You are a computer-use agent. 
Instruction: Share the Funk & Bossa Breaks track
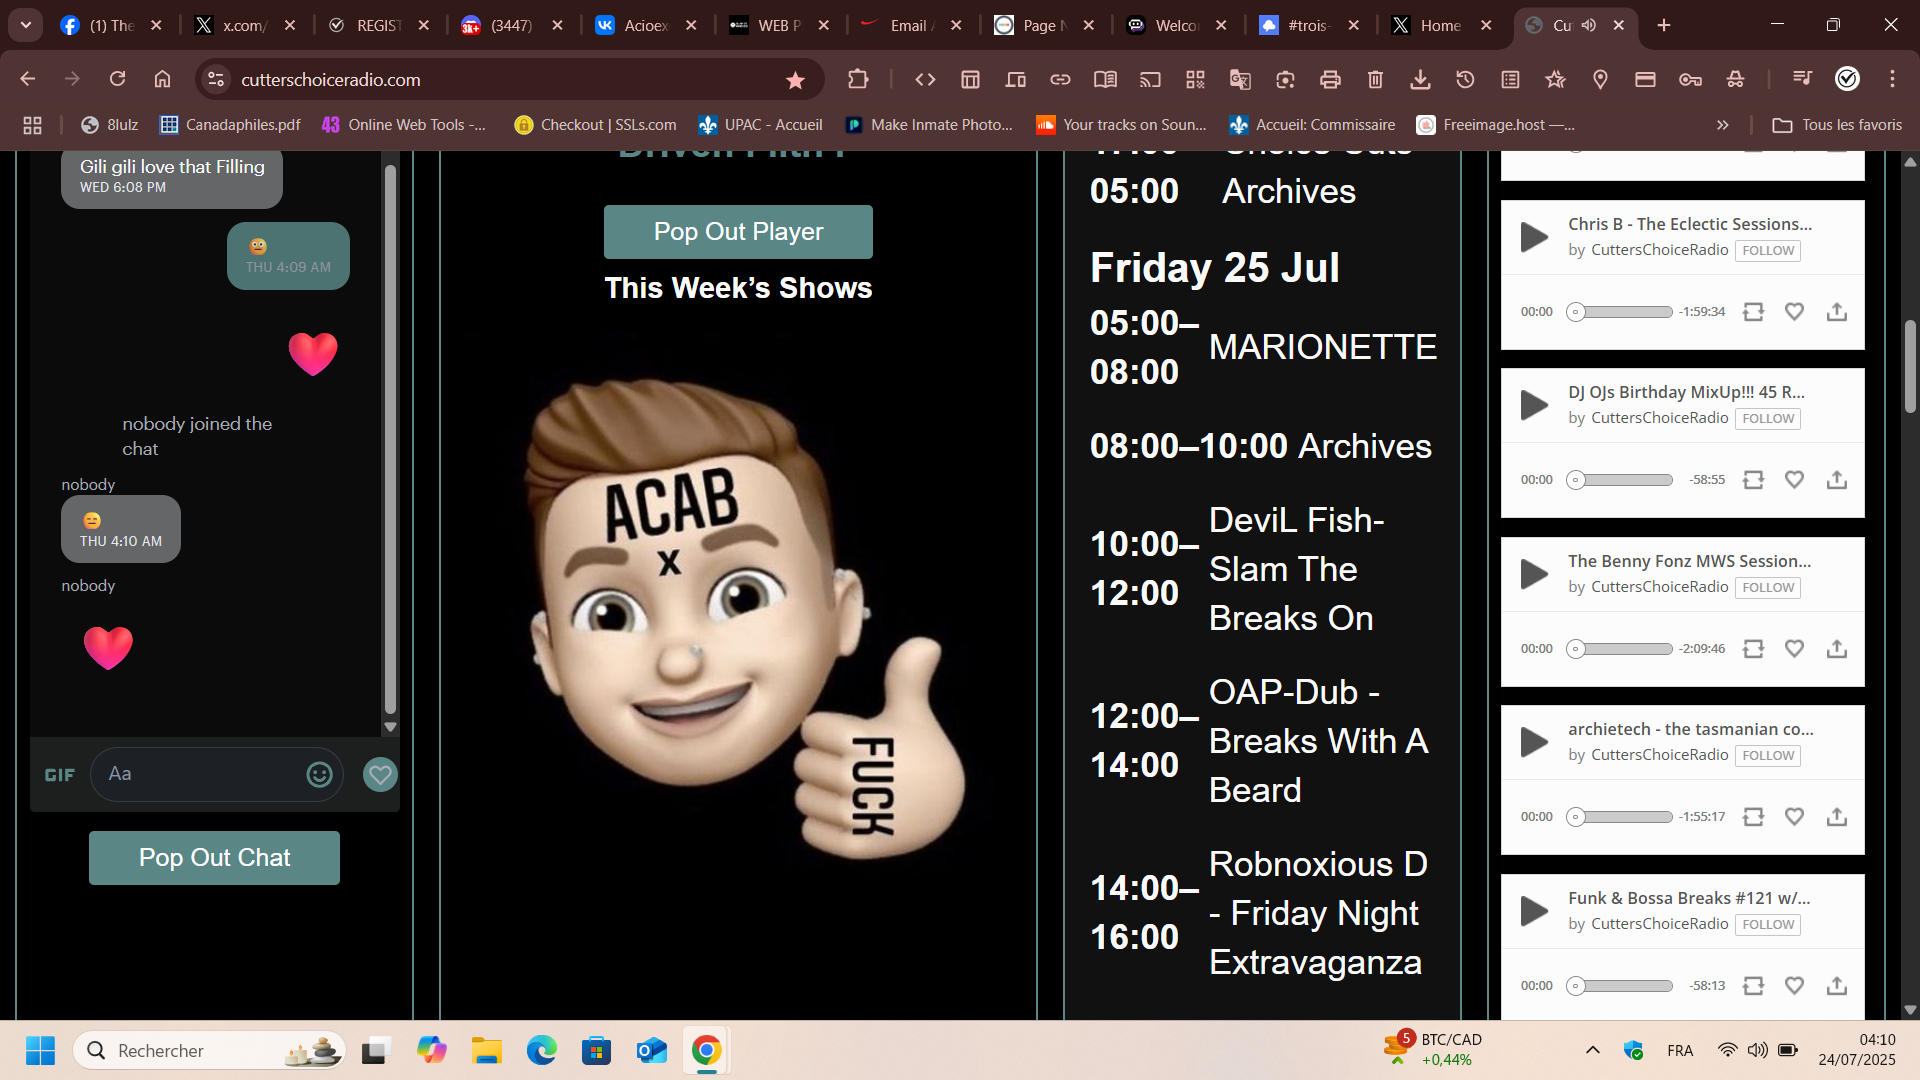click(1836, 986)
